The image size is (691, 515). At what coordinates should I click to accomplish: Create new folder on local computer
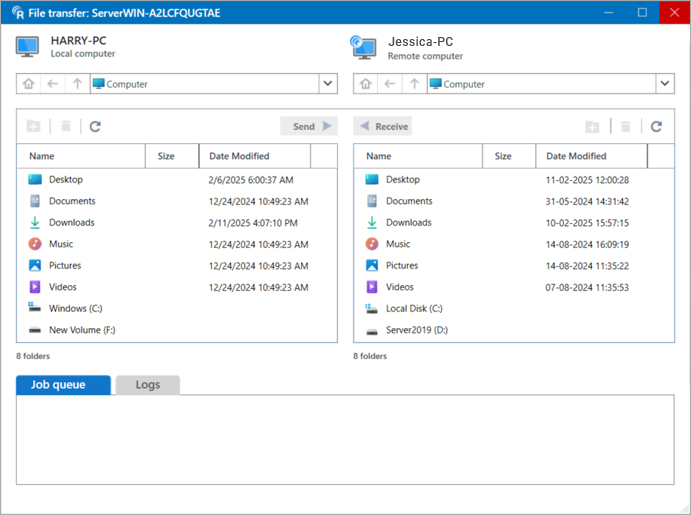[x=33, y=127]
